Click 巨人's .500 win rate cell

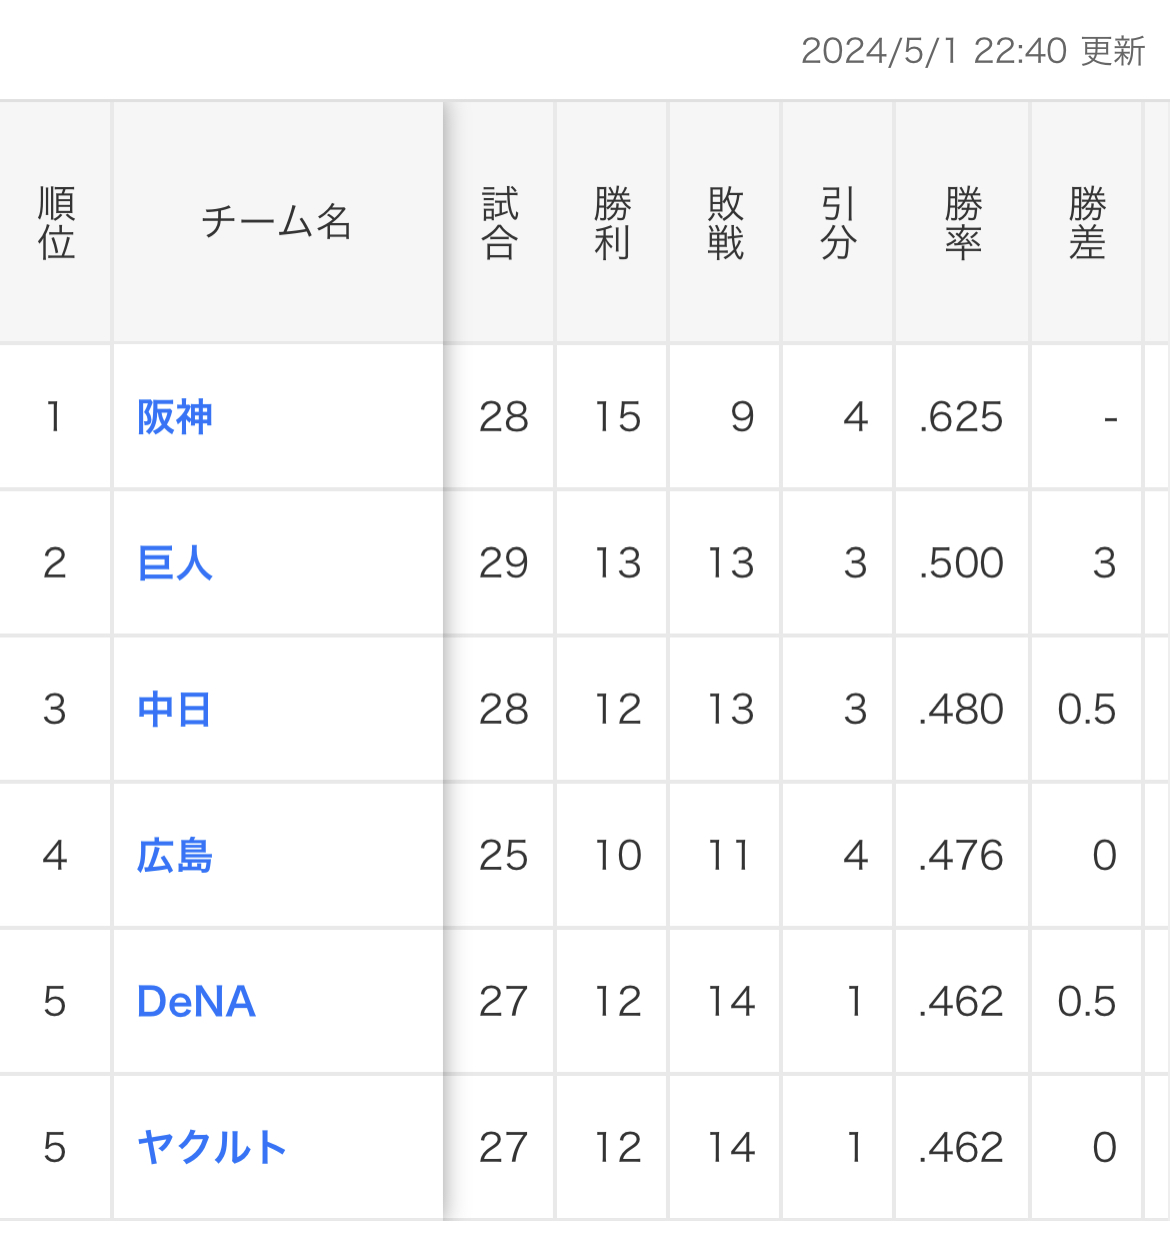coord(961,563)
